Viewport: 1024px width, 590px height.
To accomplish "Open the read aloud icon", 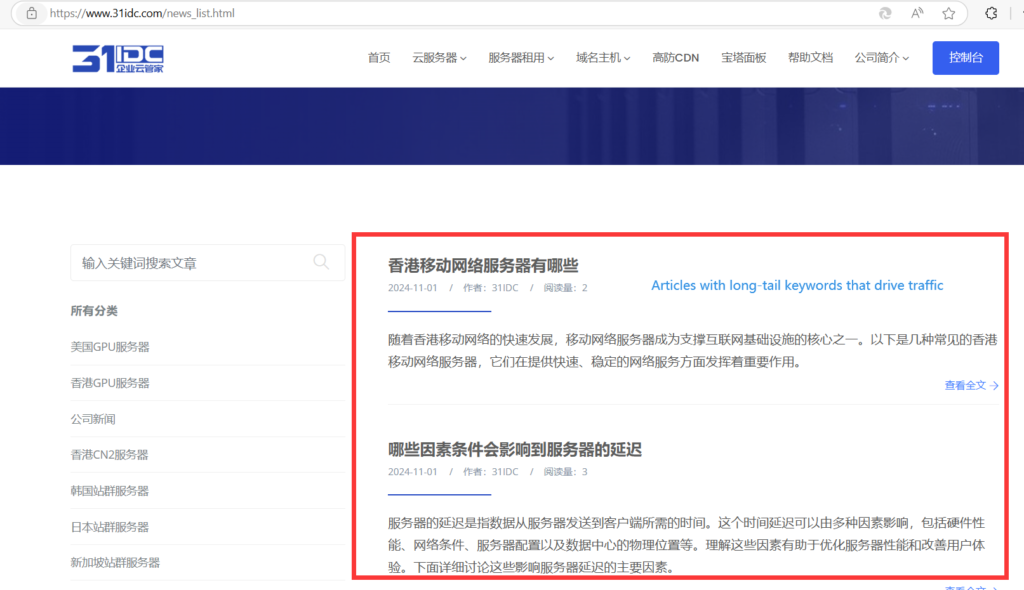I will point(917,13).
